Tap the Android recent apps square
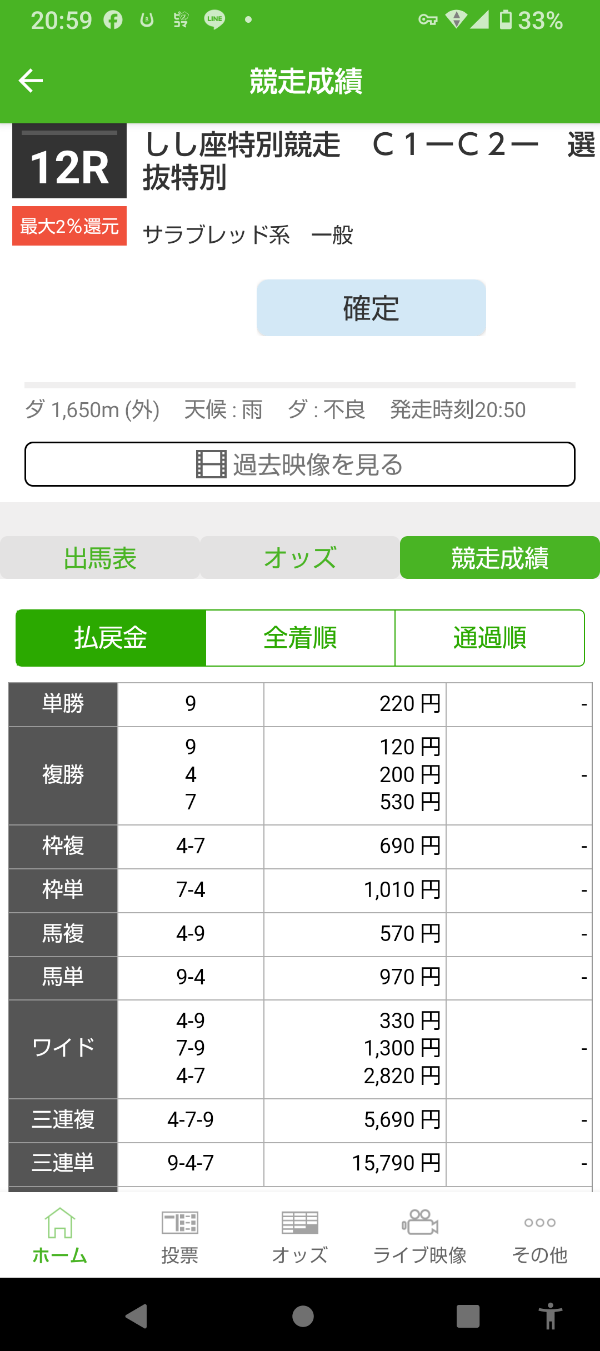The image size is (600, 1351). (468, 1316)
